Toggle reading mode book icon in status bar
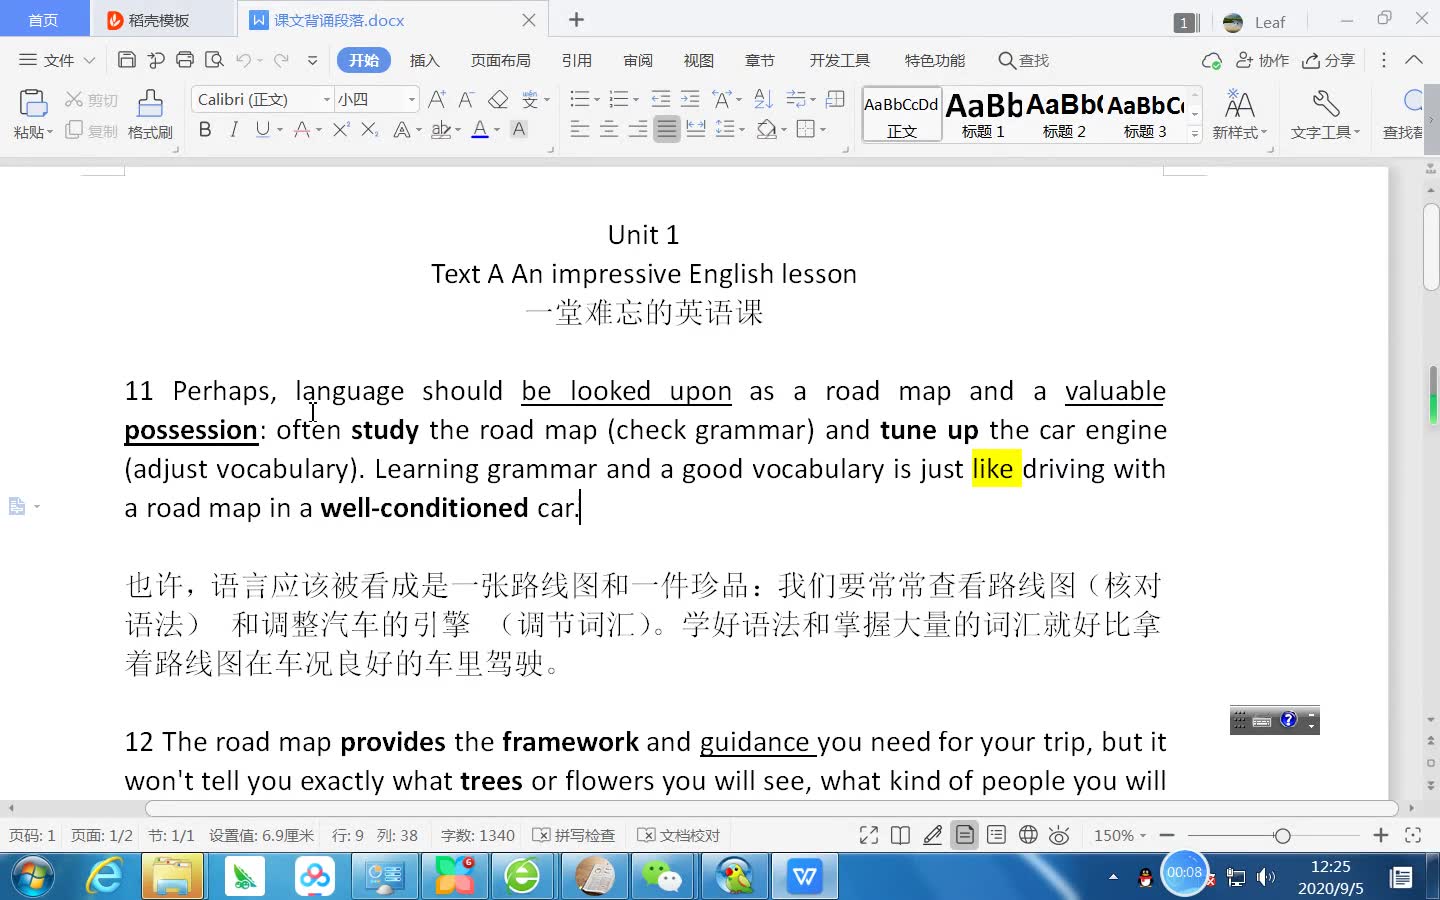 point(900,835)
